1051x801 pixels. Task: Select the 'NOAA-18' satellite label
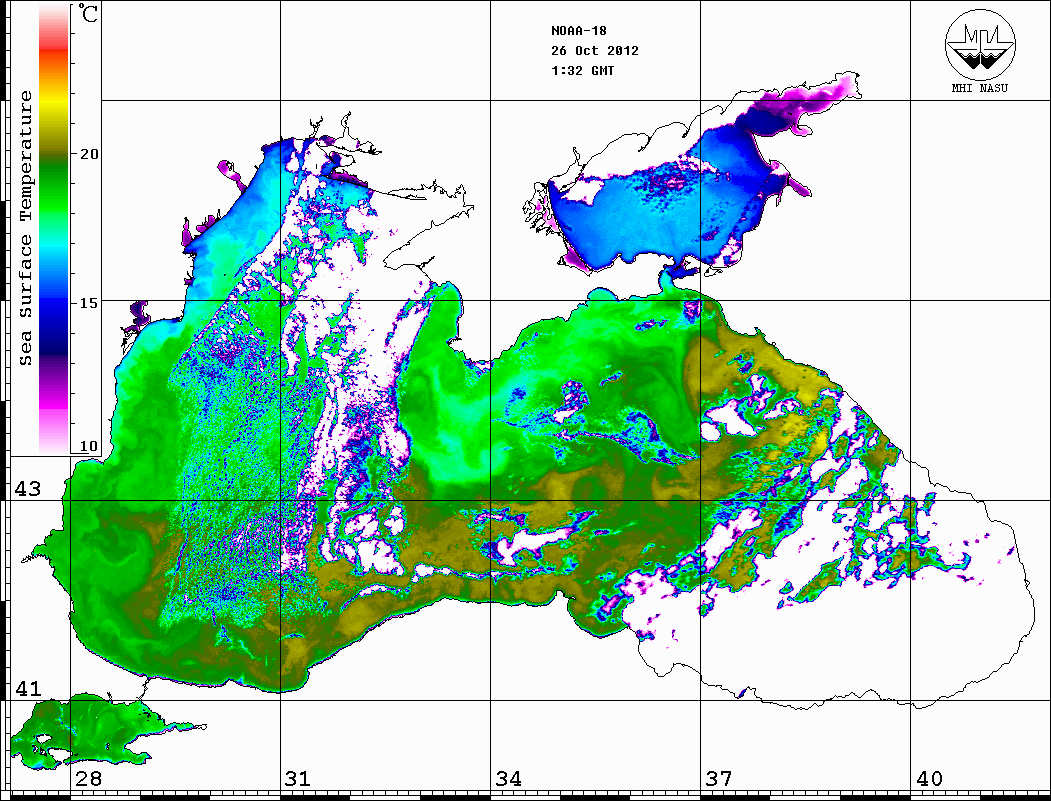tap(578, 31)
